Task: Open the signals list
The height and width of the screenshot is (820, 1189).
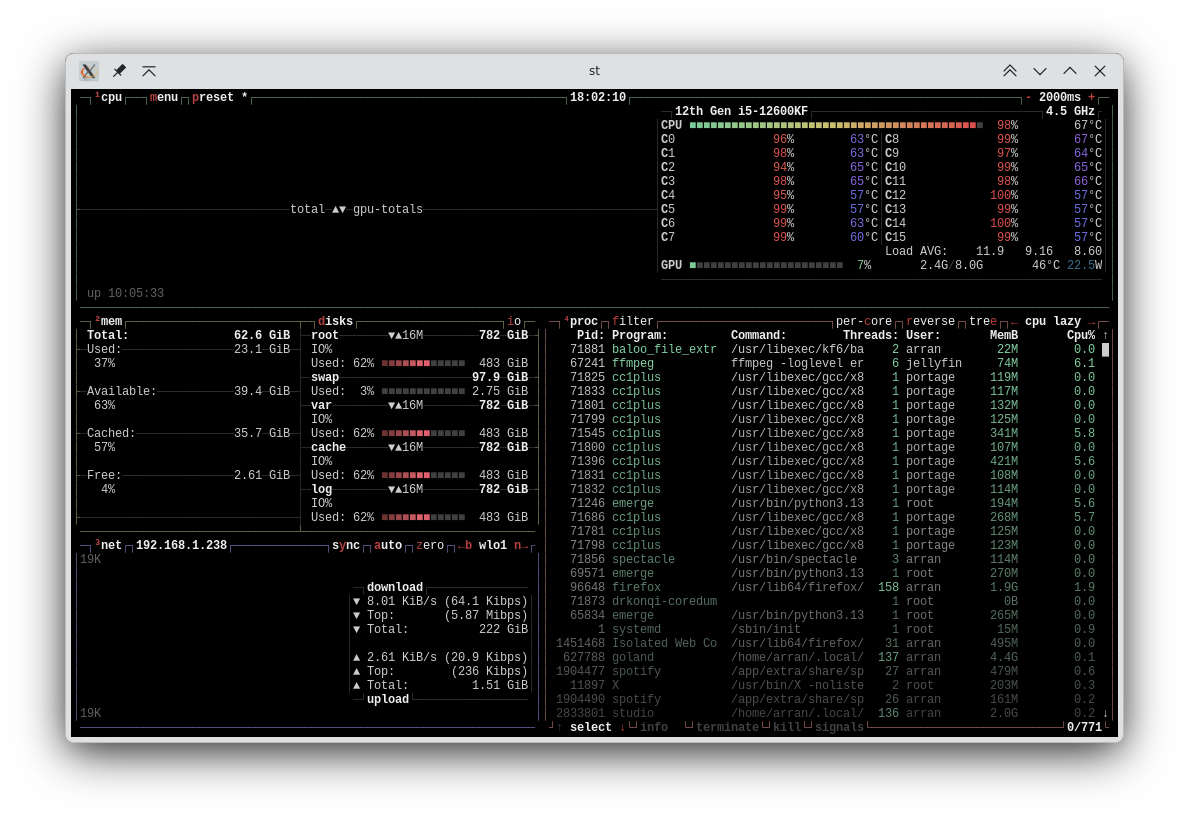Action: coord(839,727)
